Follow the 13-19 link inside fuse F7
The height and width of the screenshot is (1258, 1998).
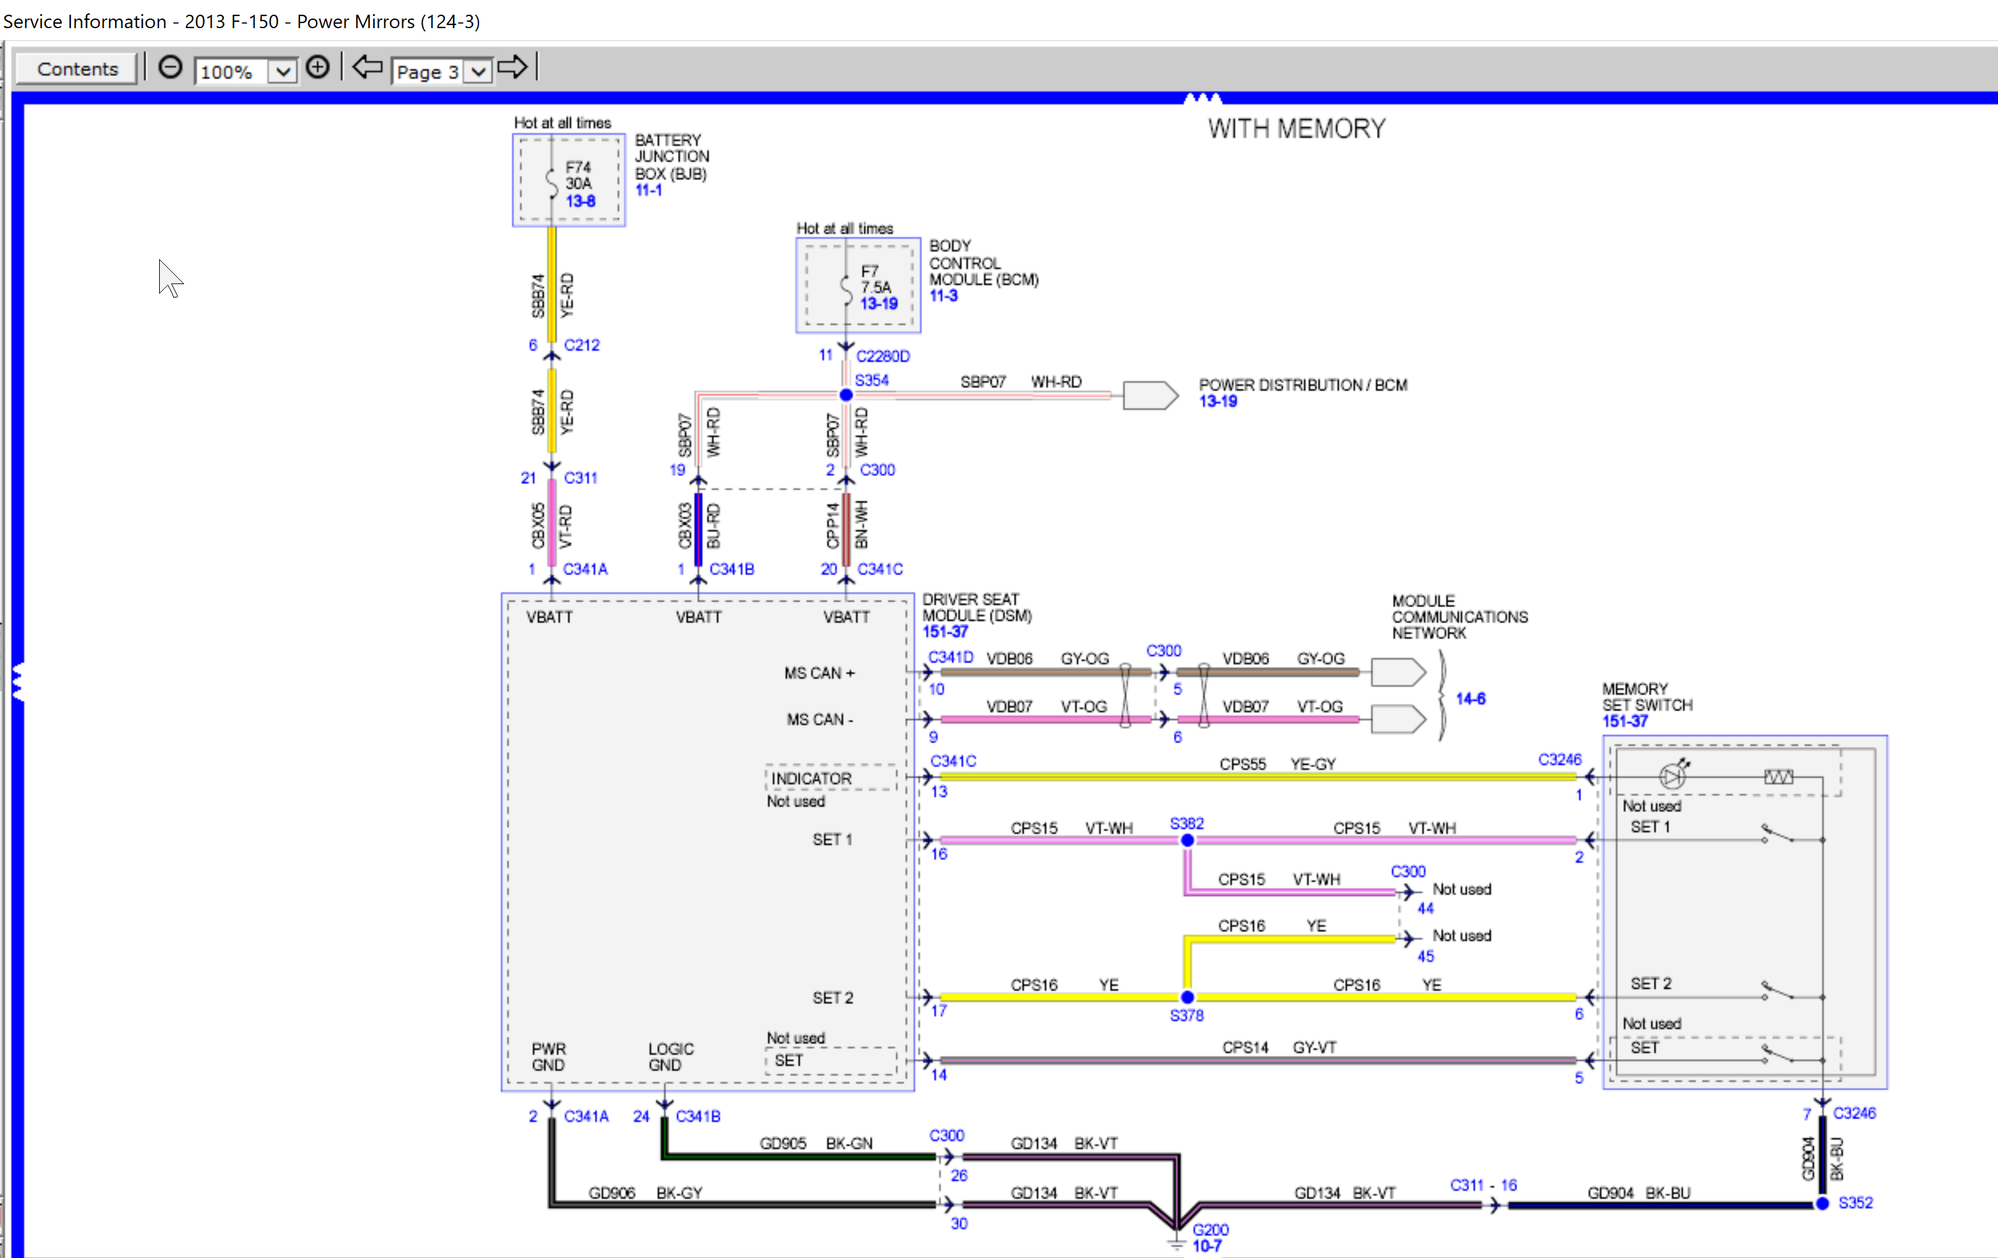click(x=879, y=304)
